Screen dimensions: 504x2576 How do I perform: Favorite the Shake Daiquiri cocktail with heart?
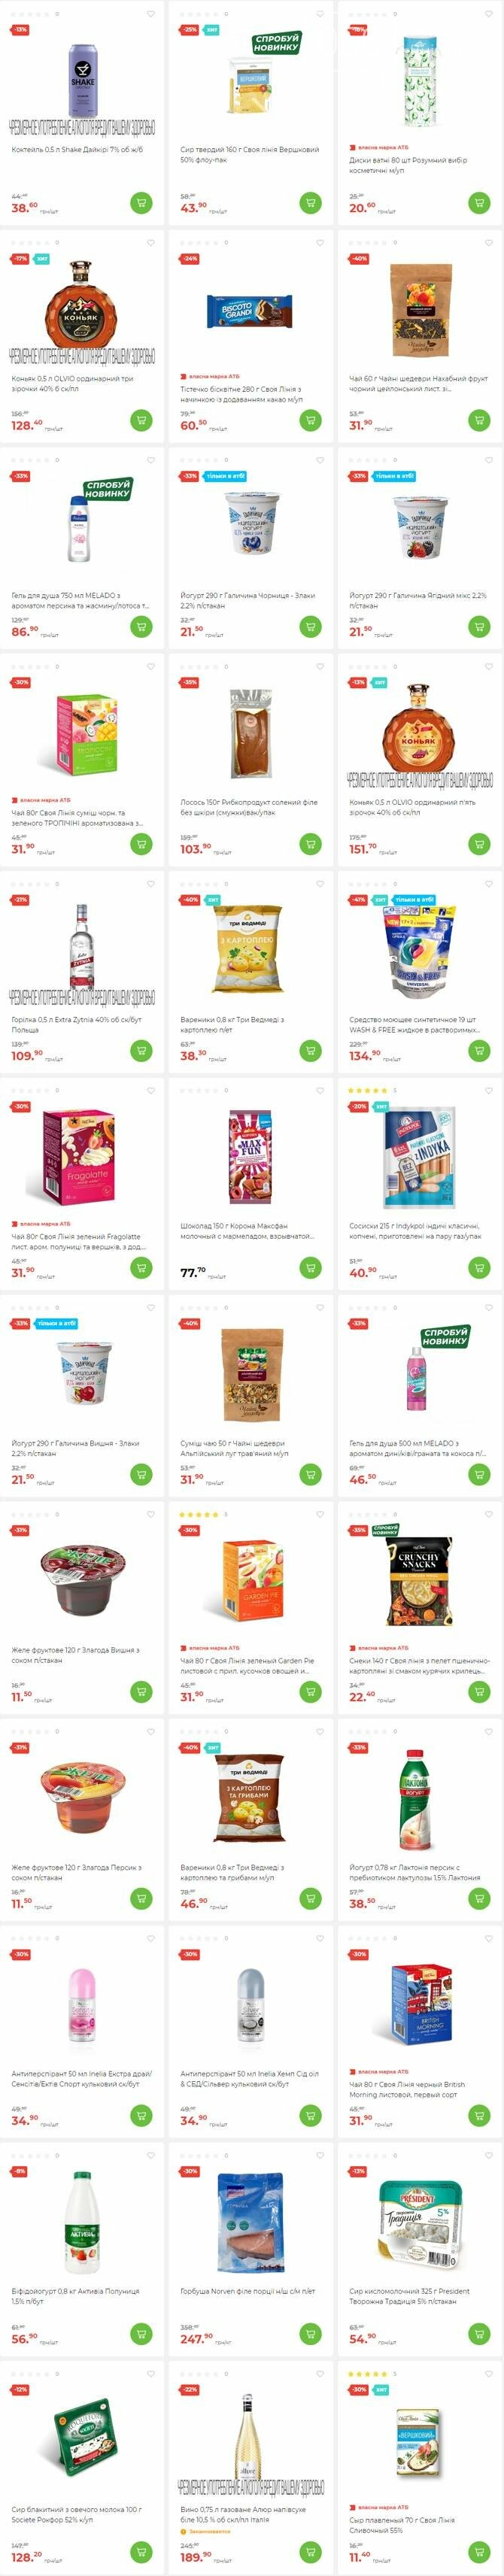tap(151, 14)
